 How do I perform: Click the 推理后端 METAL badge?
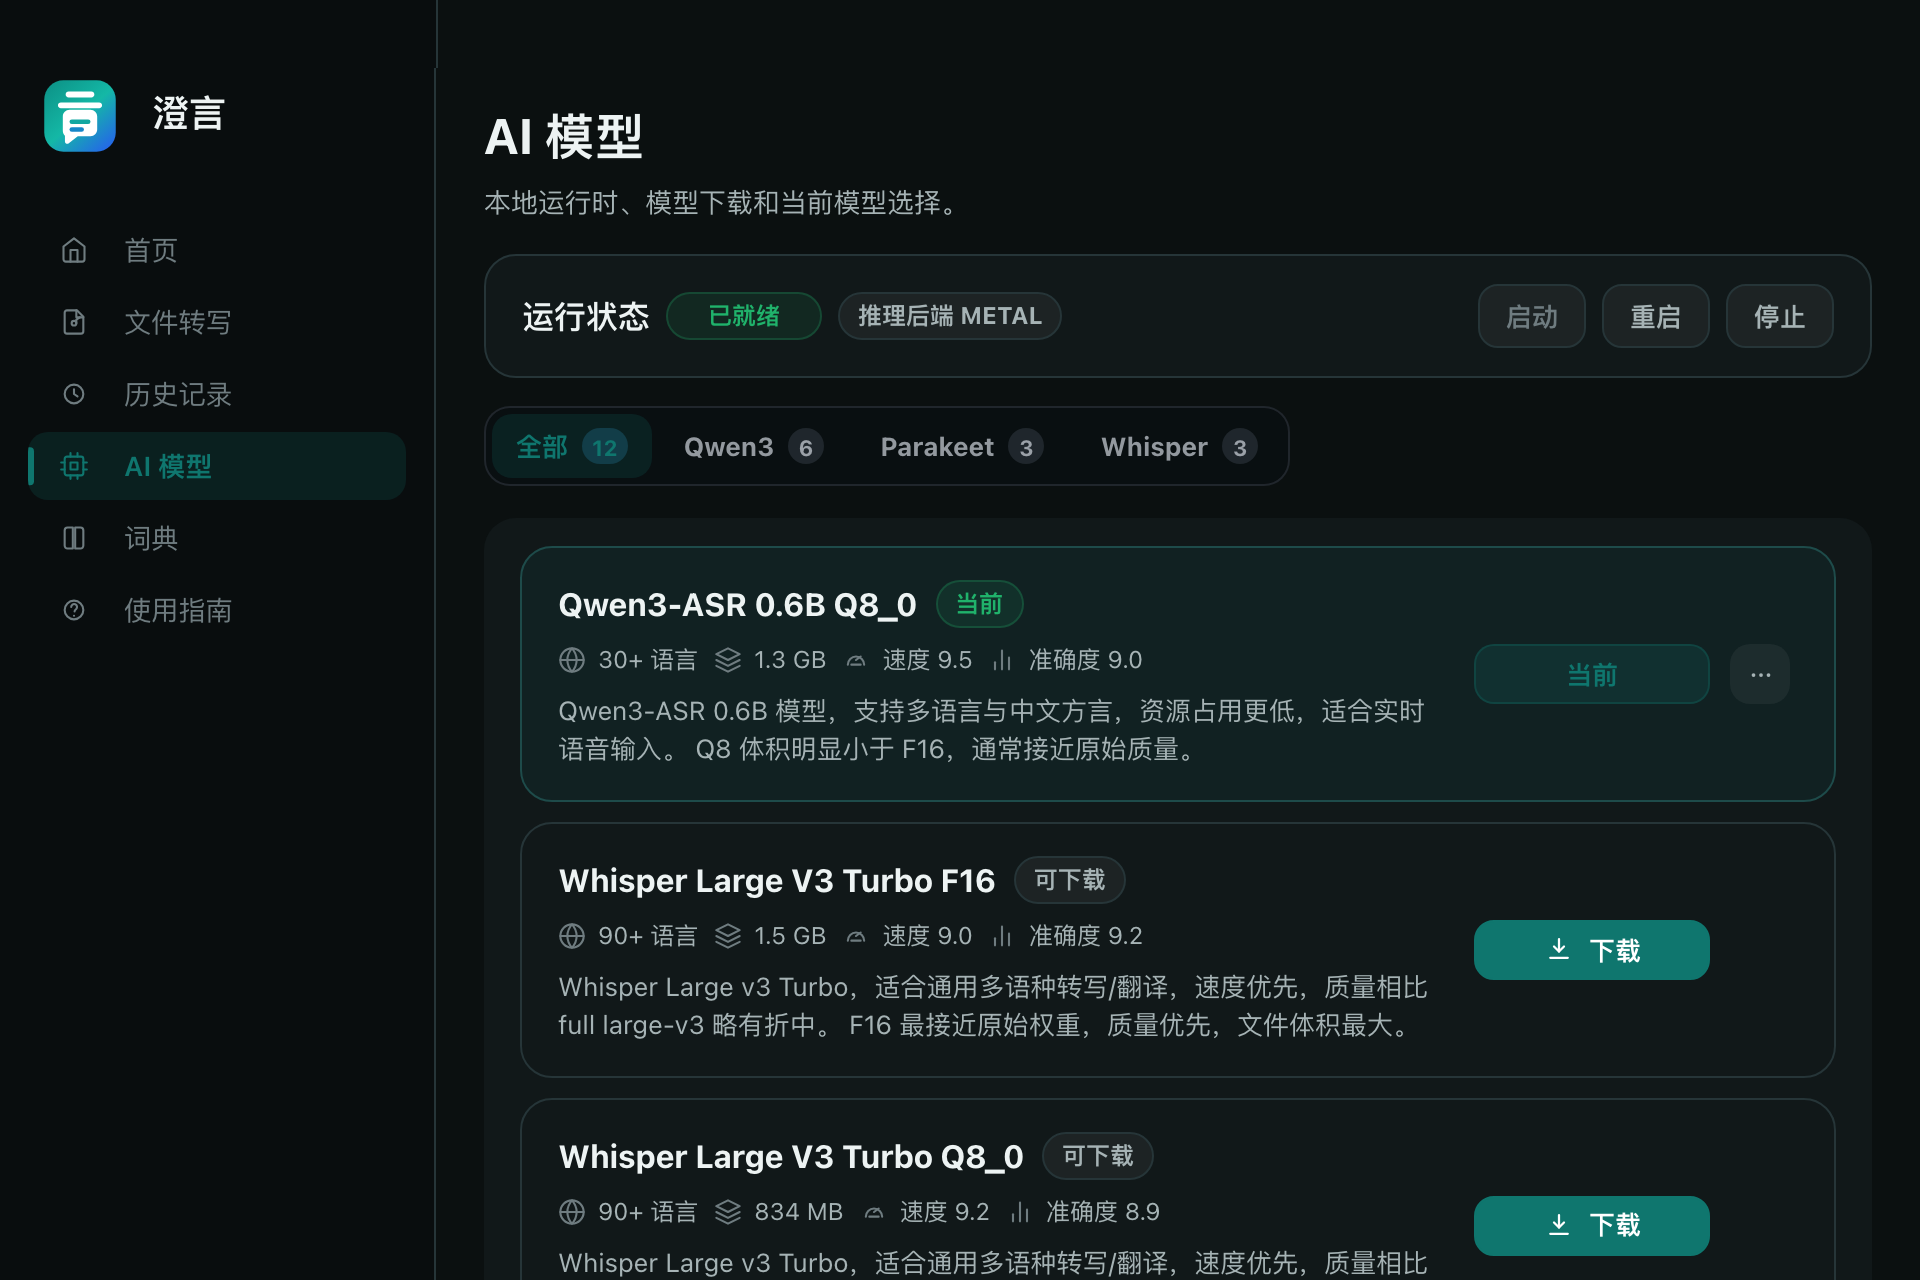point(950,316)
